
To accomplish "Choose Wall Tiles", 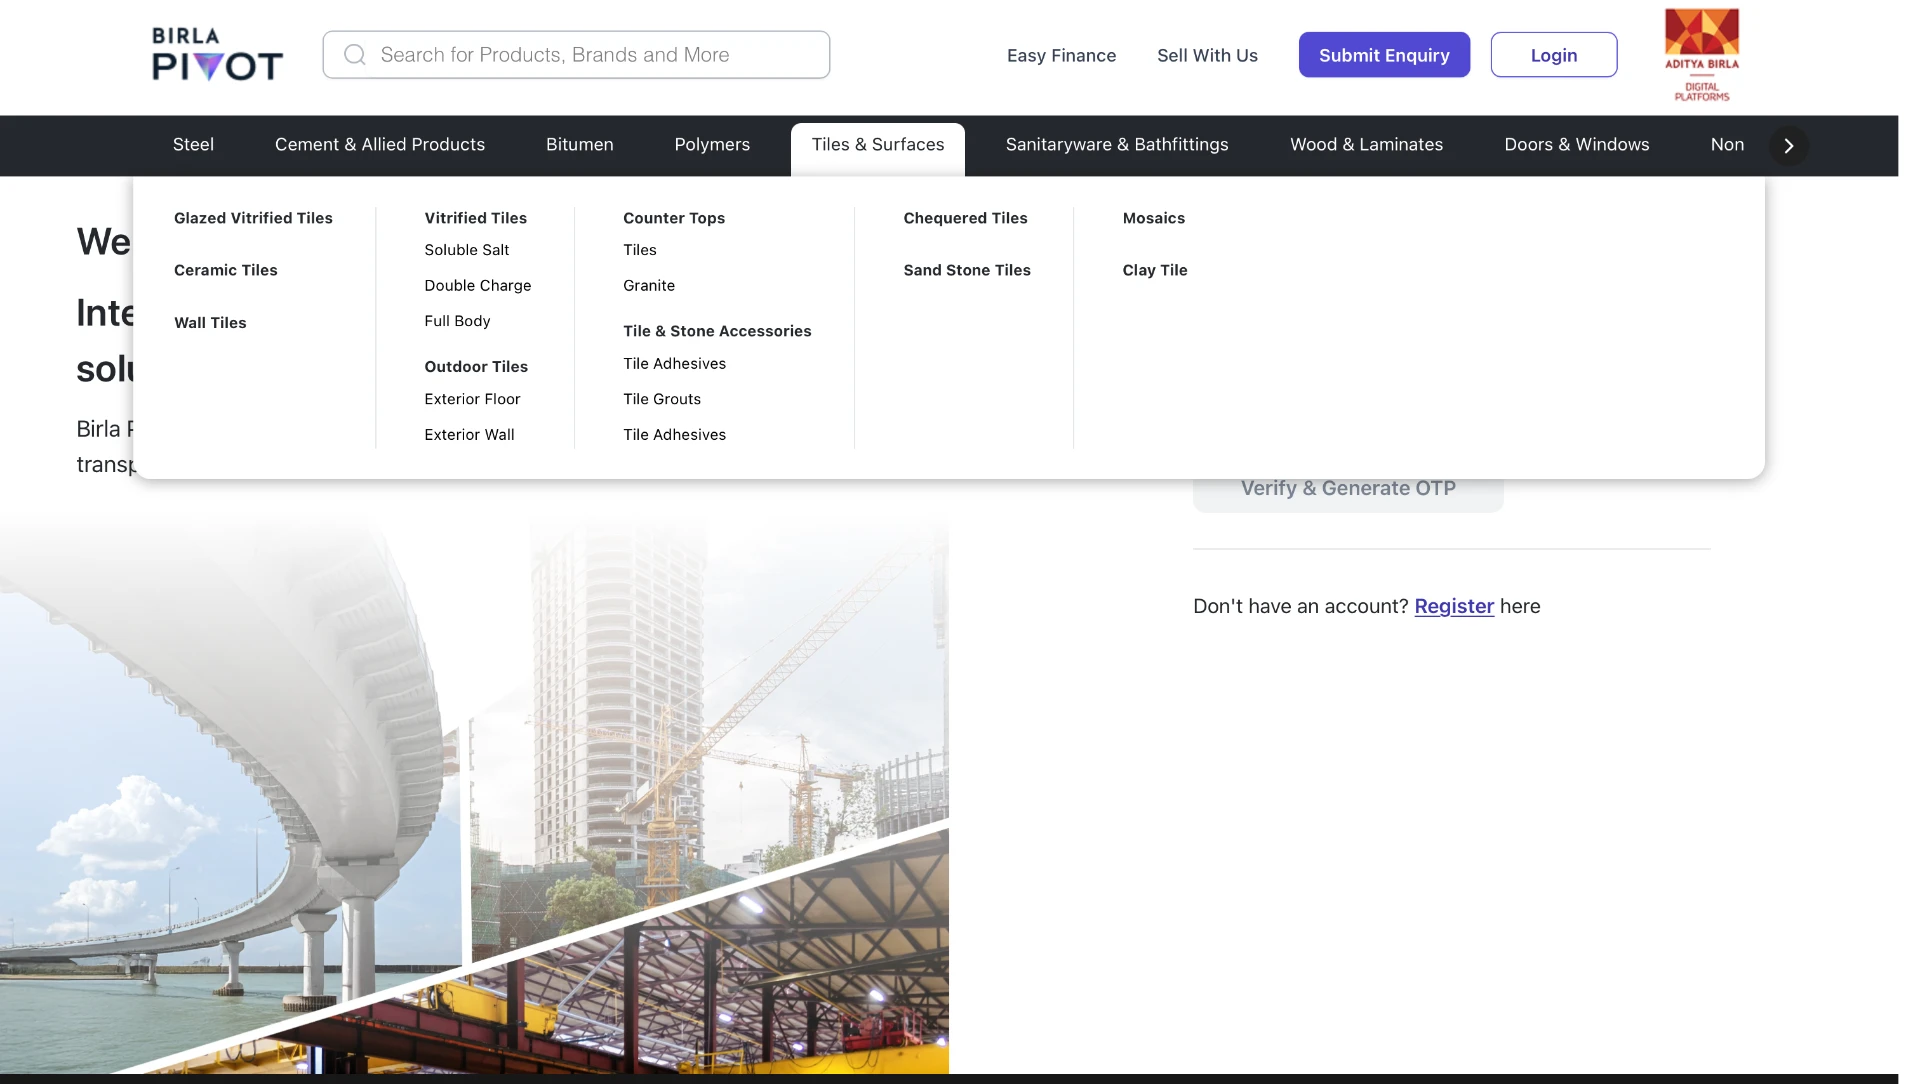I will coord(210,323).
